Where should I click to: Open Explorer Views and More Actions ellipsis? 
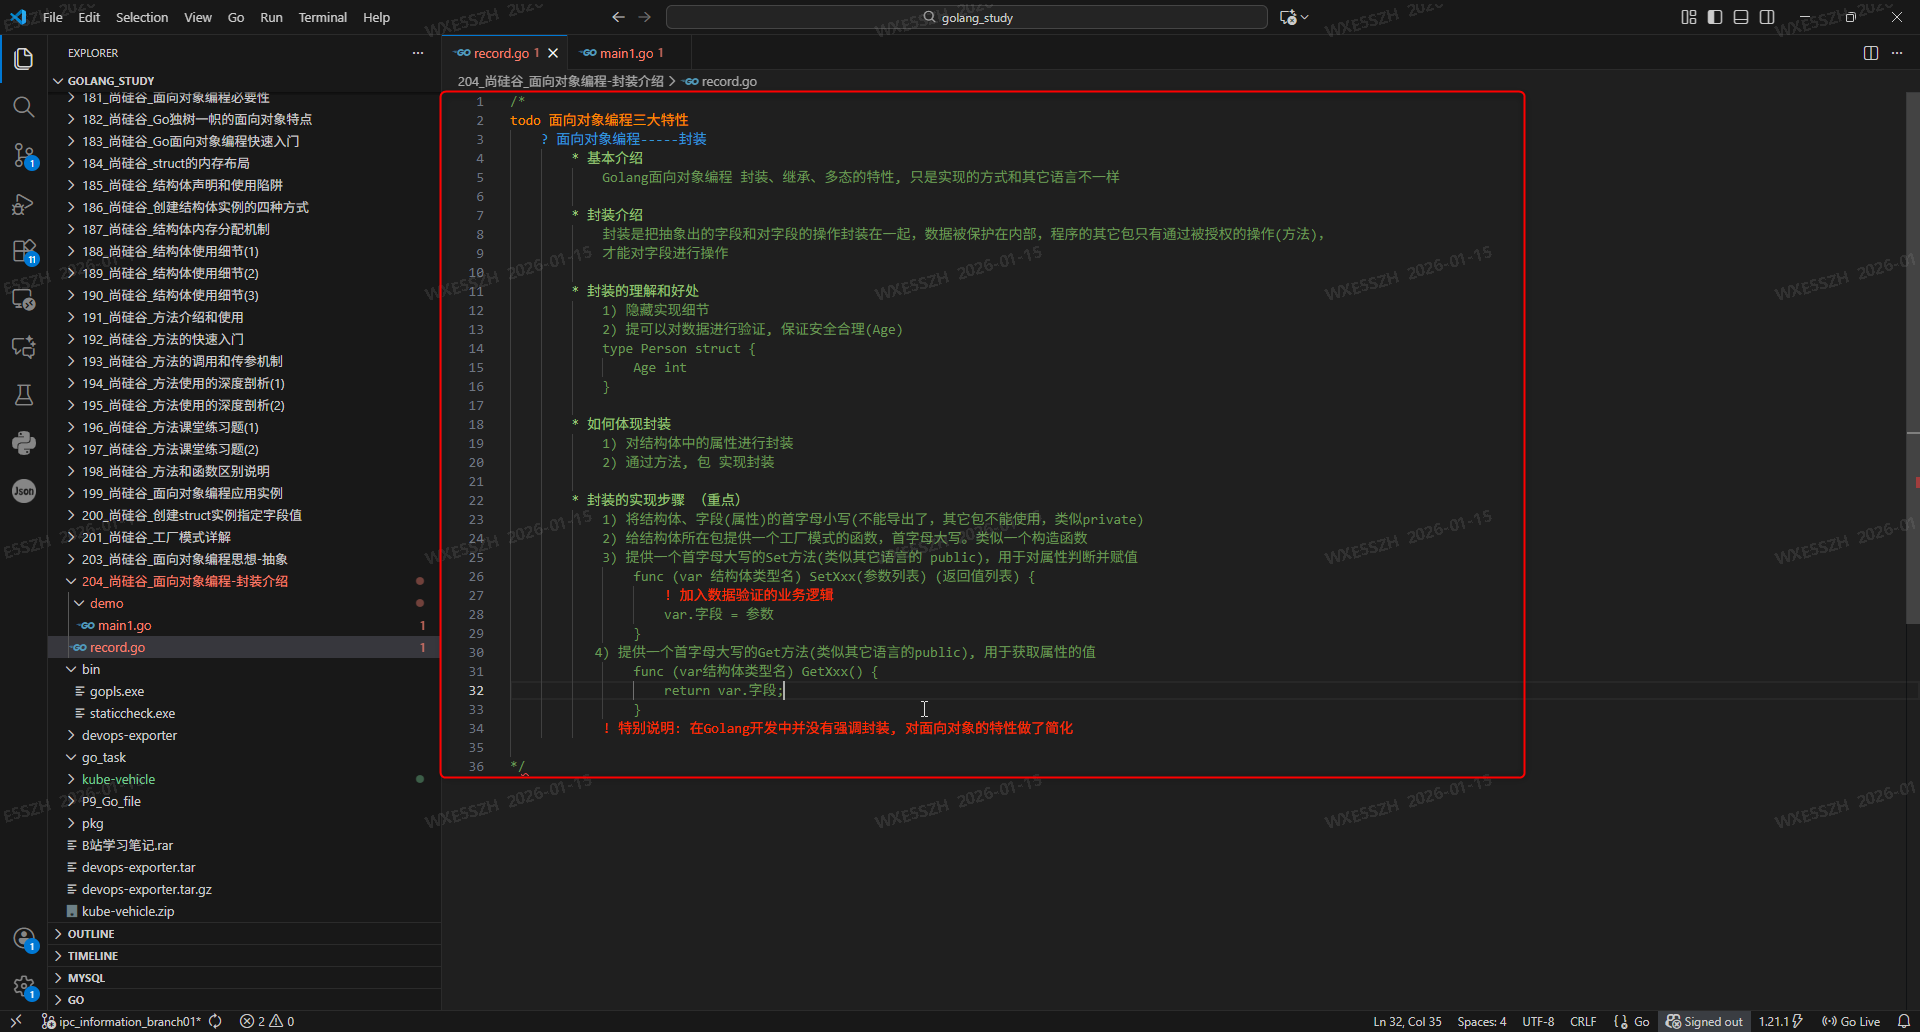tap(418, 53)
